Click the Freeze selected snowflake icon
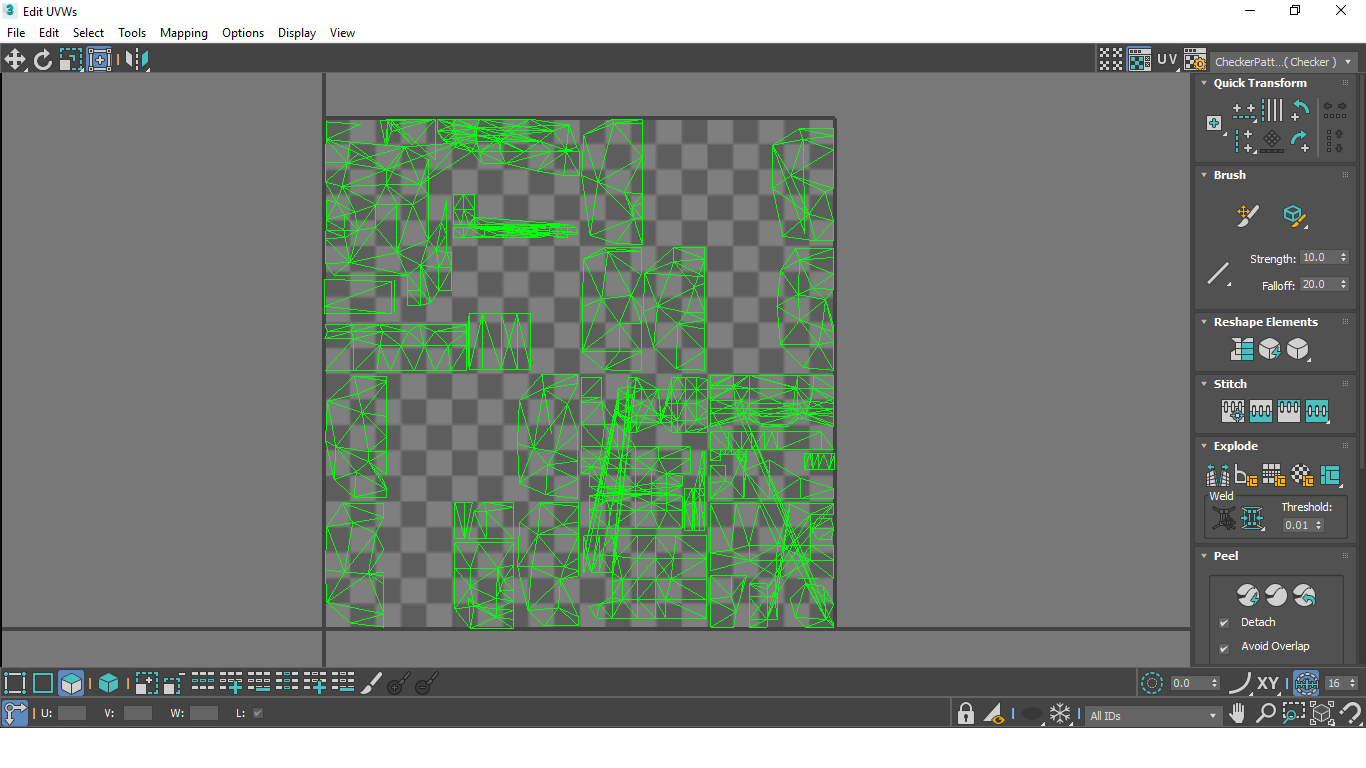The width and height of the screenshot is (1366, 768). [x=1060, y=714]
